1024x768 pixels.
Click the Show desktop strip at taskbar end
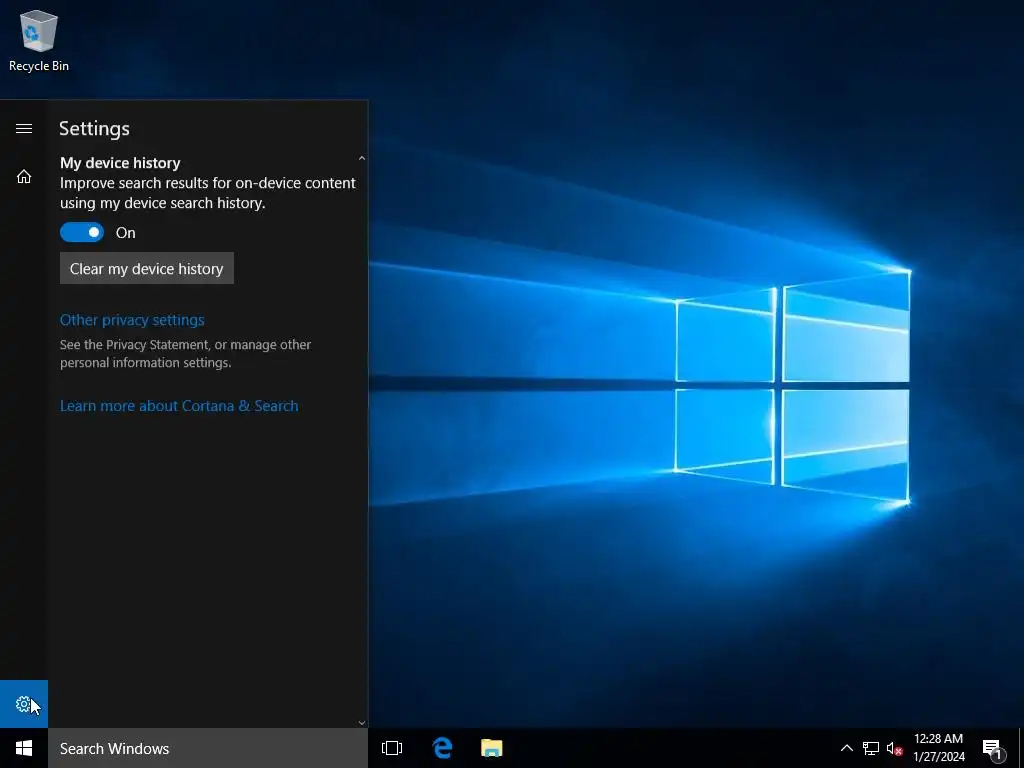click(1021, 748)
